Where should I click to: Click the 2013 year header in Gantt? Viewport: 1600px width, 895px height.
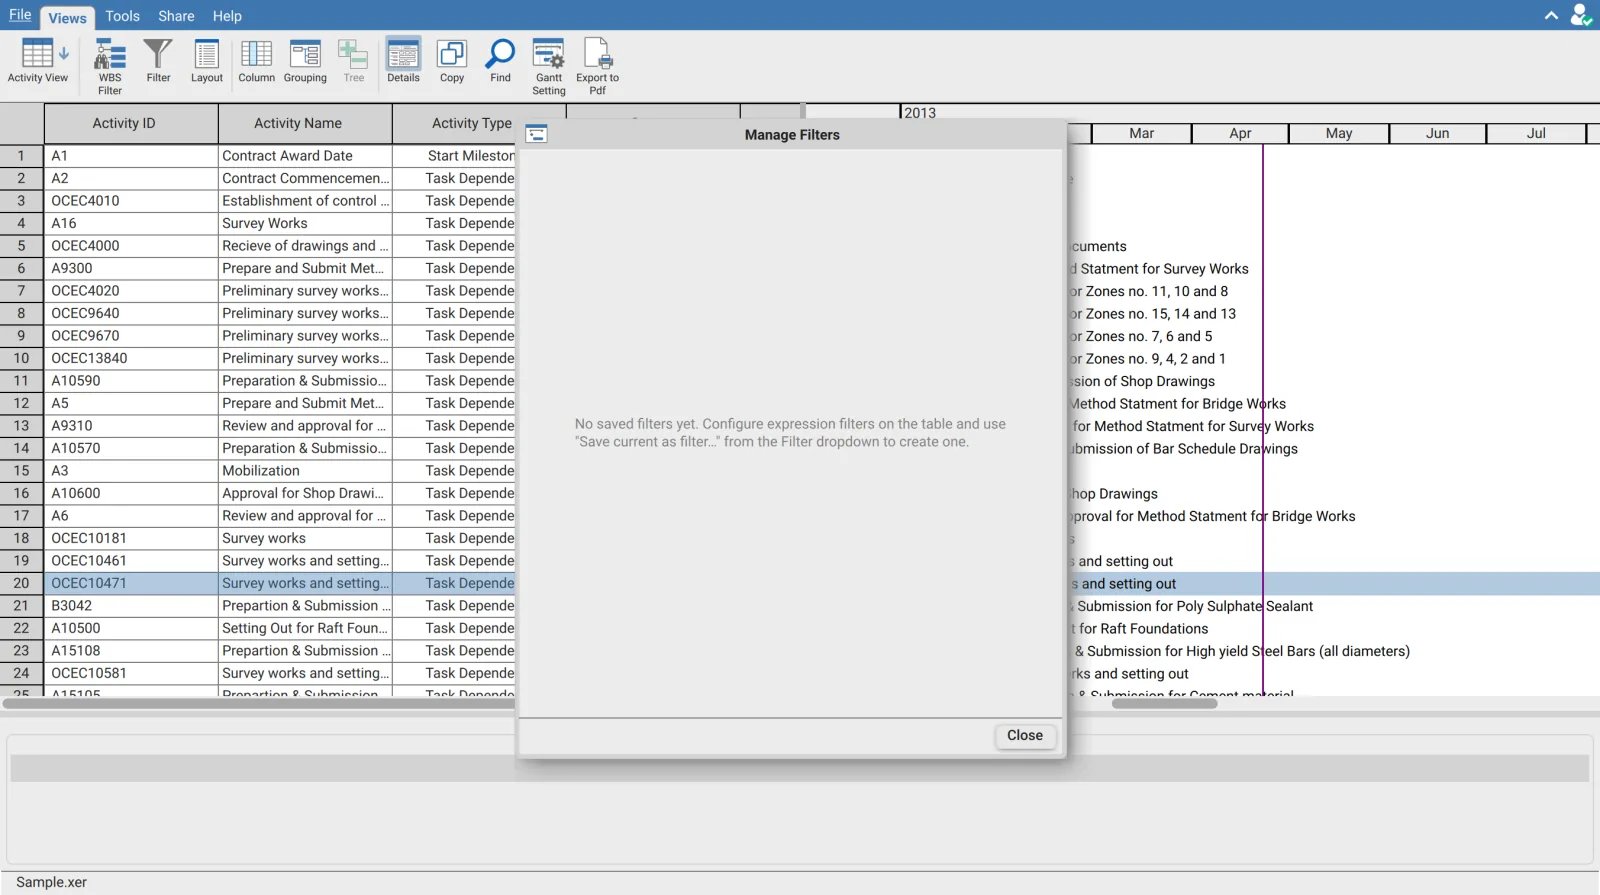[x=920, y=113]
